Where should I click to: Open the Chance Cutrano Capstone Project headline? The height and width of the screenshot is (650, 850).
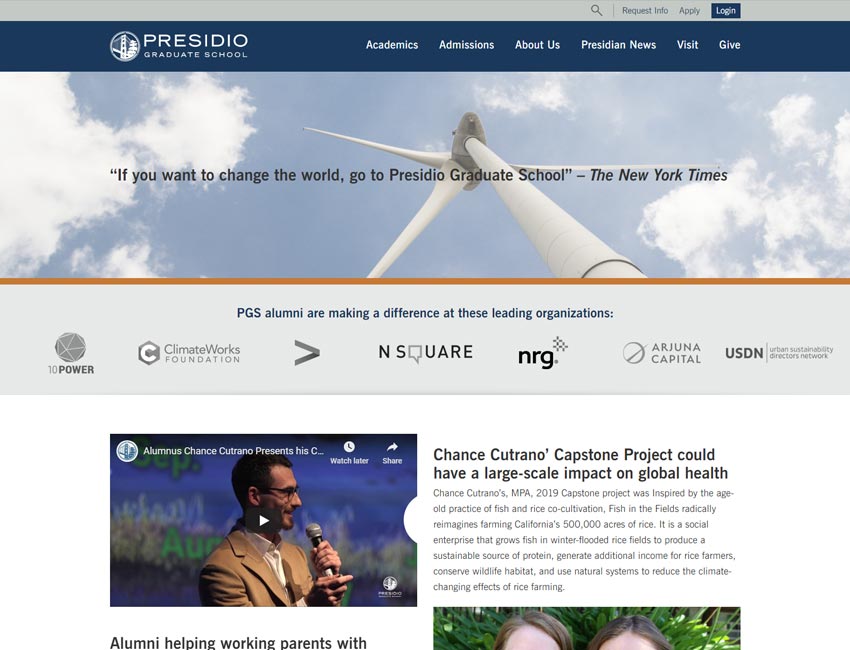pos(581,464)
